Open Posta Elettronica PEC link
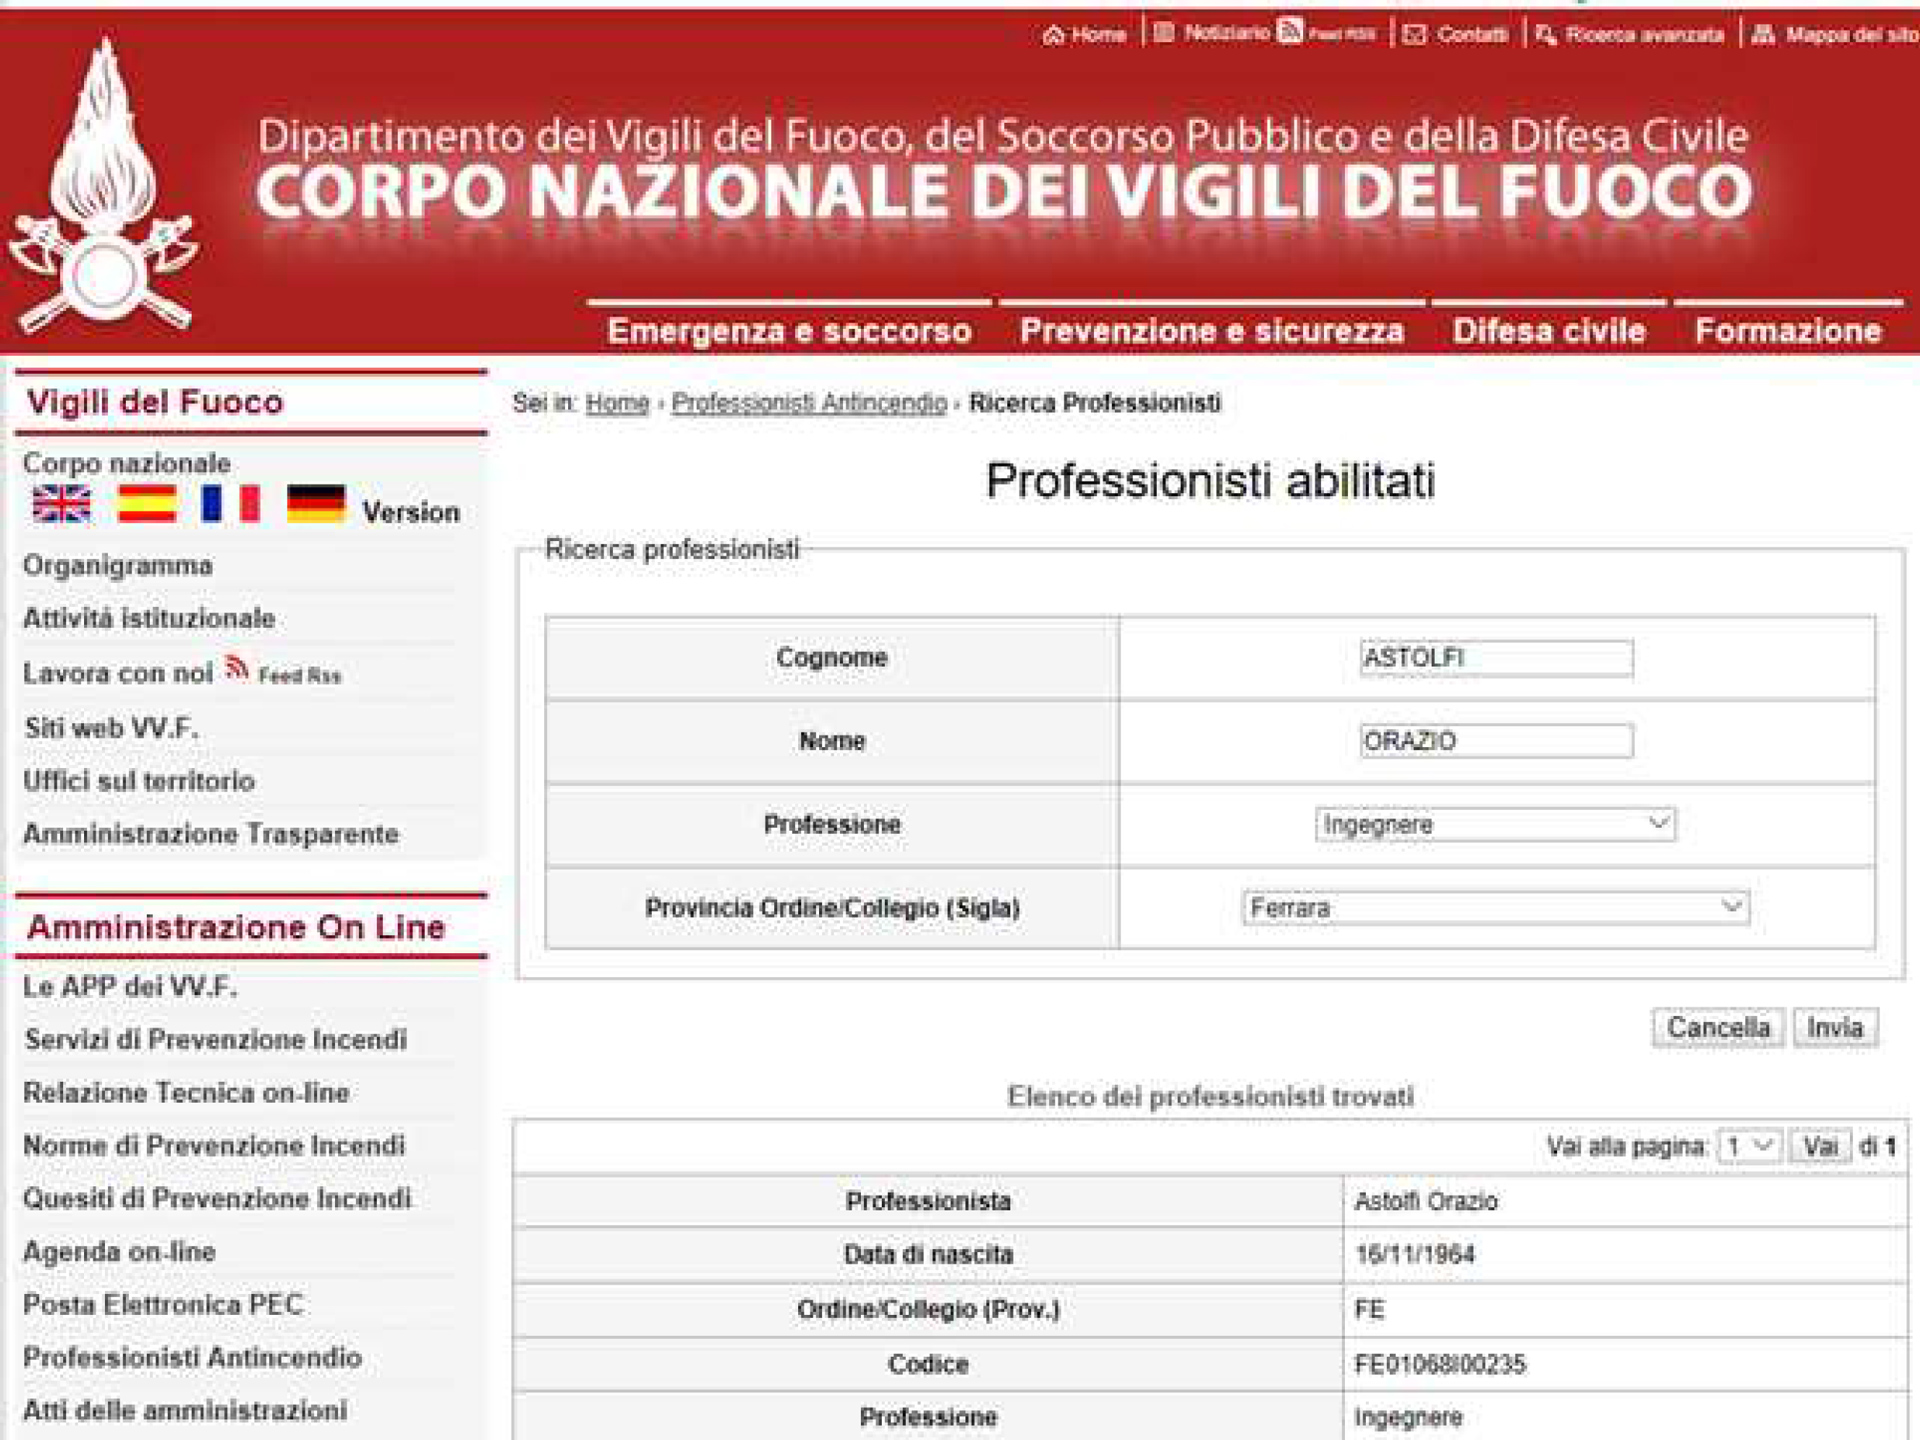Screen dimensions: 1920x1440 163,1305
